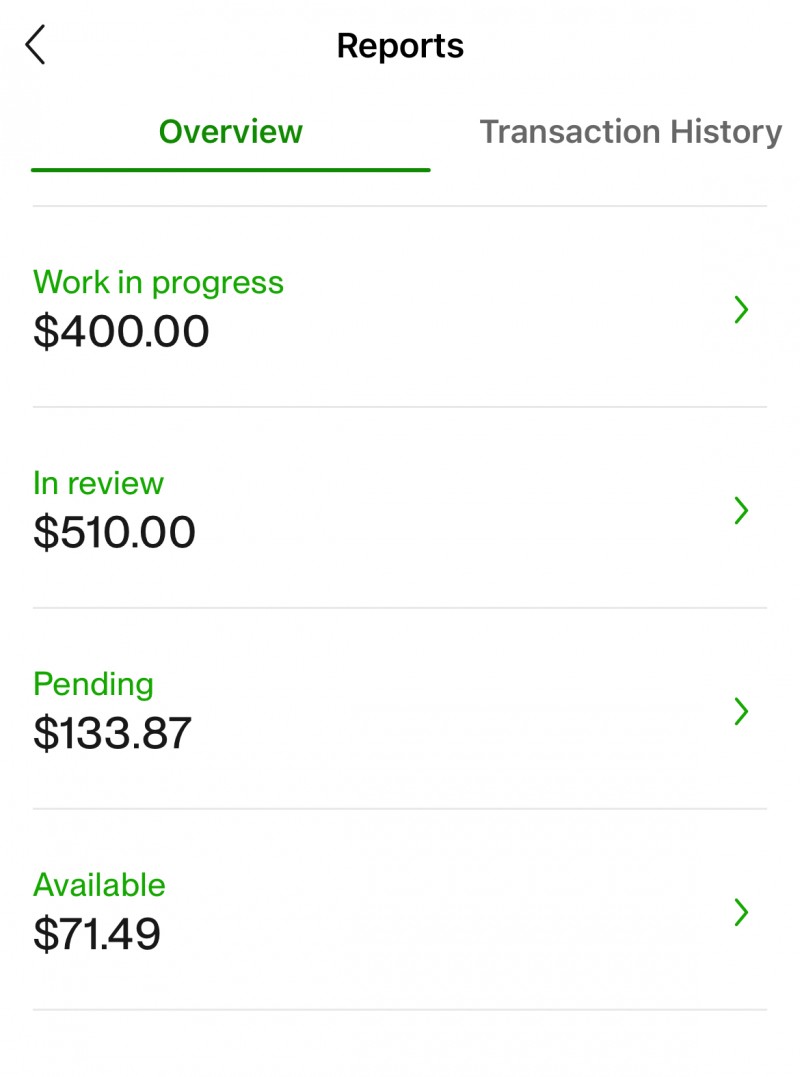Screen dimensions: 800x1077
Task: Switch to the Transaction History tab
Action: tap(630, 132)
